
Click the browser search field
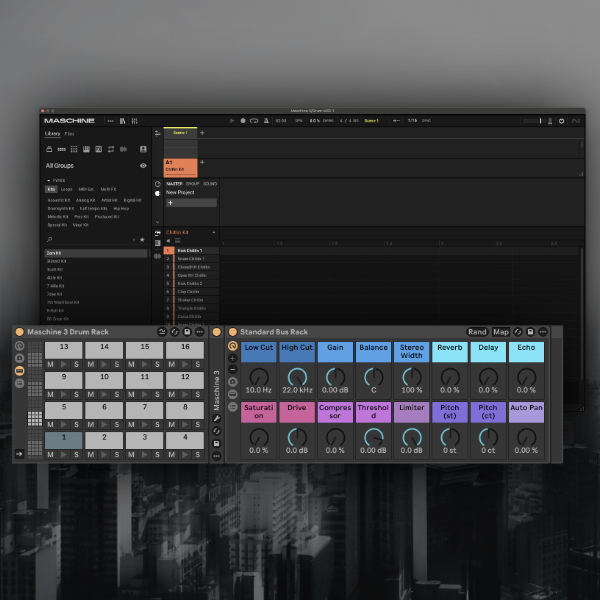[90, 240]
